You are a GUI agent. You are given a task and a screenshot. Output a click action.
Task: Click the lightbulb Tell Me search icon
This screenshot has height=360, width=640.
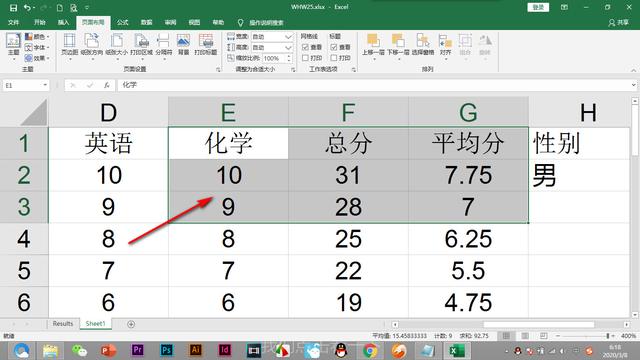point(240,22)
